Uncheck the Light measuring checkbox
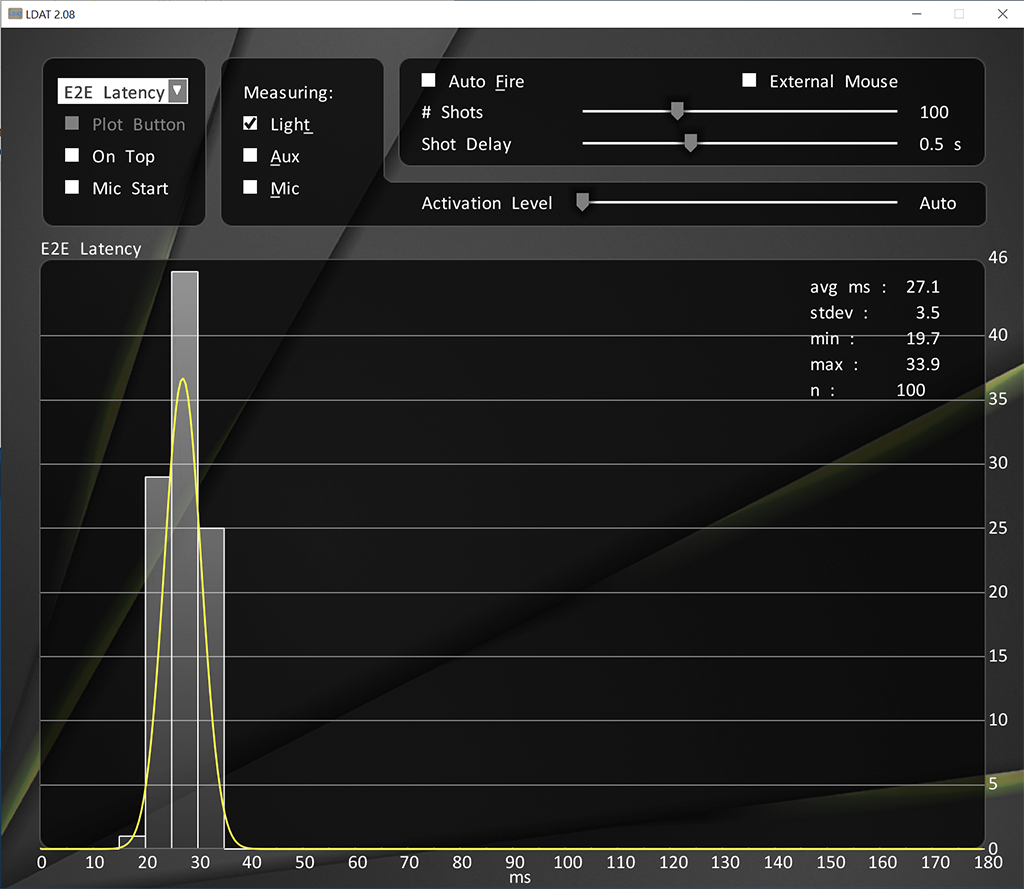This screenshot has height=889, width=1024. pyautogui.click(x=250, y=123)
